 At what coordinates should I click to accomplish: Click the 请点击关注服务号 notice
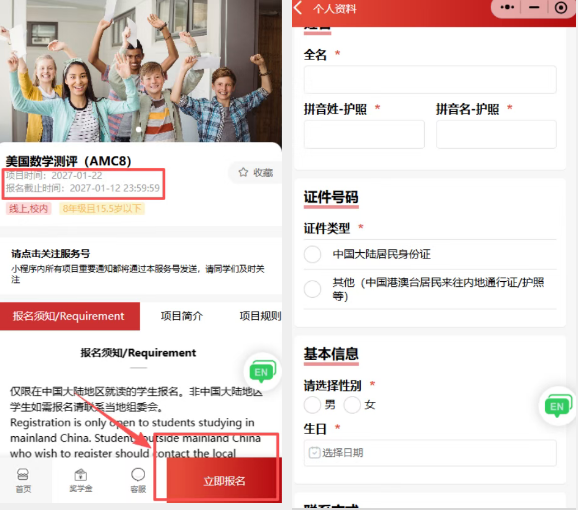(x=51, y=254)
